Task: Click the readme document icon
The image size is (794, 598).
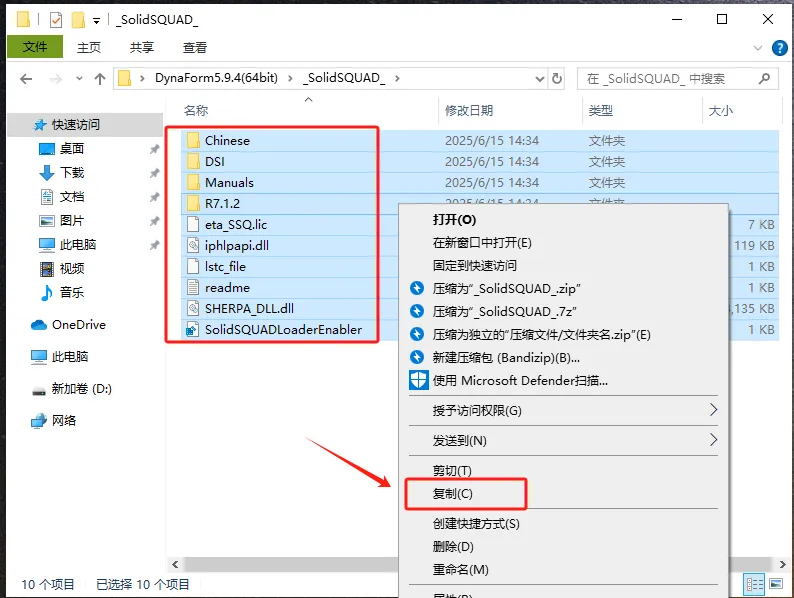Action: tap(193, 288)
